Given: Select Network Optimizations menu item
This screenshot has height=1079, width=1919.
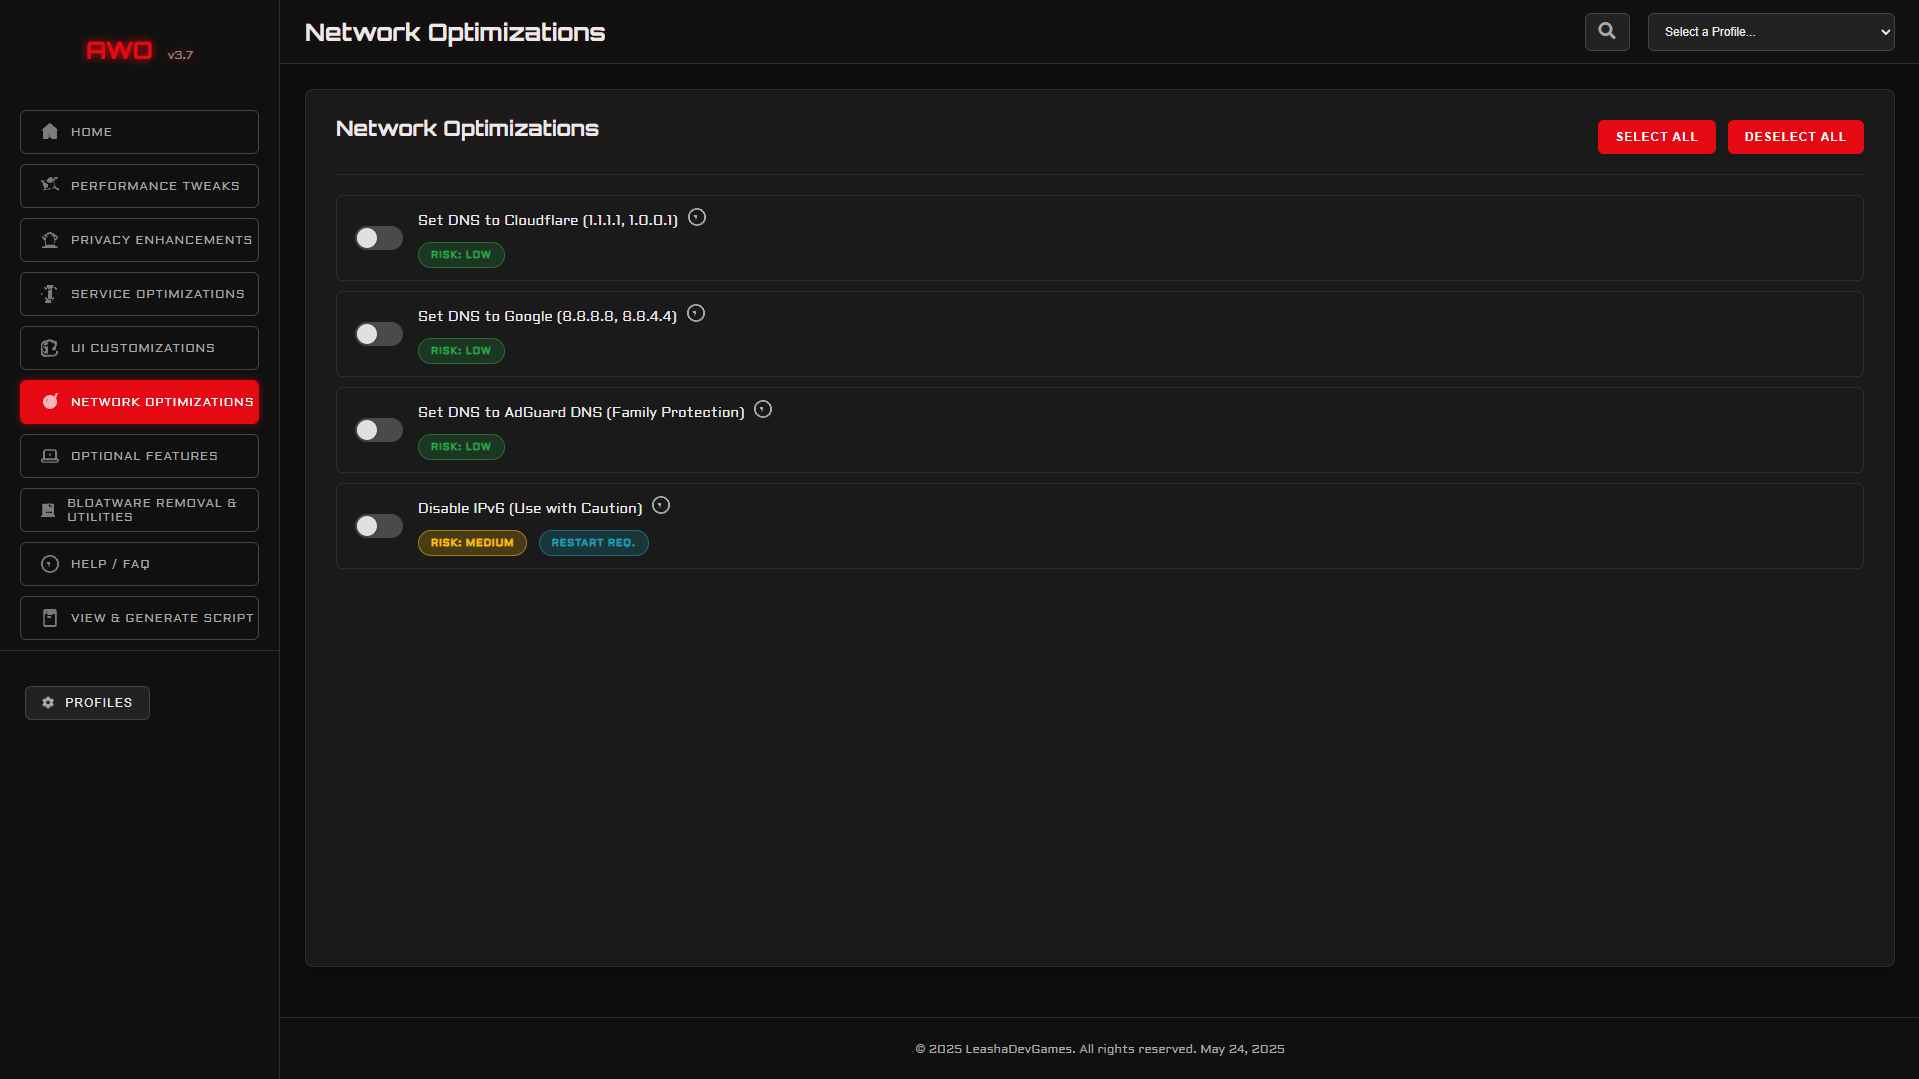Looking at the screenshot, I should pos(139,402).
